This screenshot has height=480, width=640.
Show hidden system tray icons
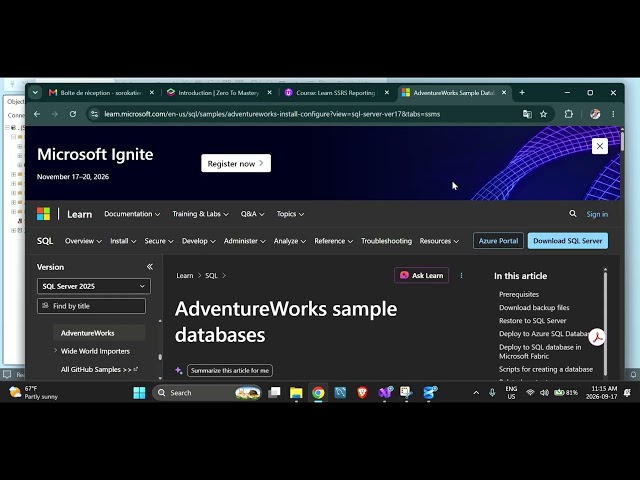point(476,393)
